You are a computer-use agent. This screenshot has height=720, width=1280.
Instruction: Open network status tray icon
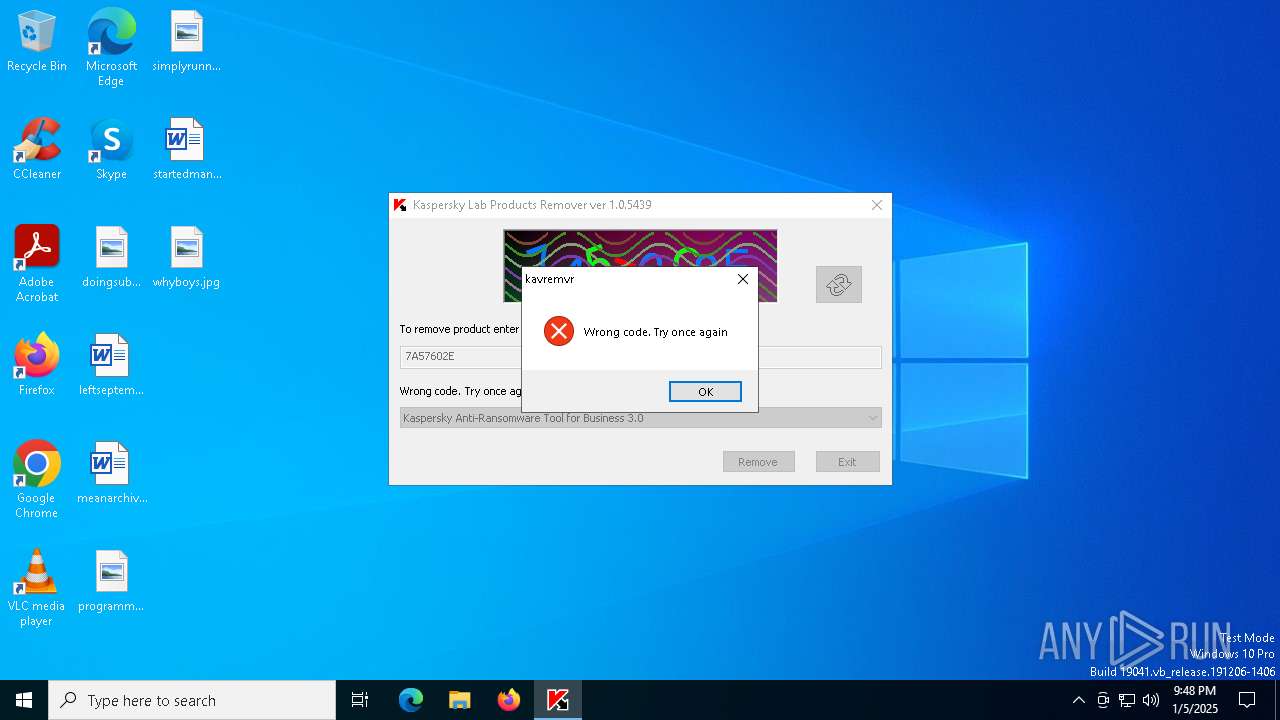tap(1127, 700)
